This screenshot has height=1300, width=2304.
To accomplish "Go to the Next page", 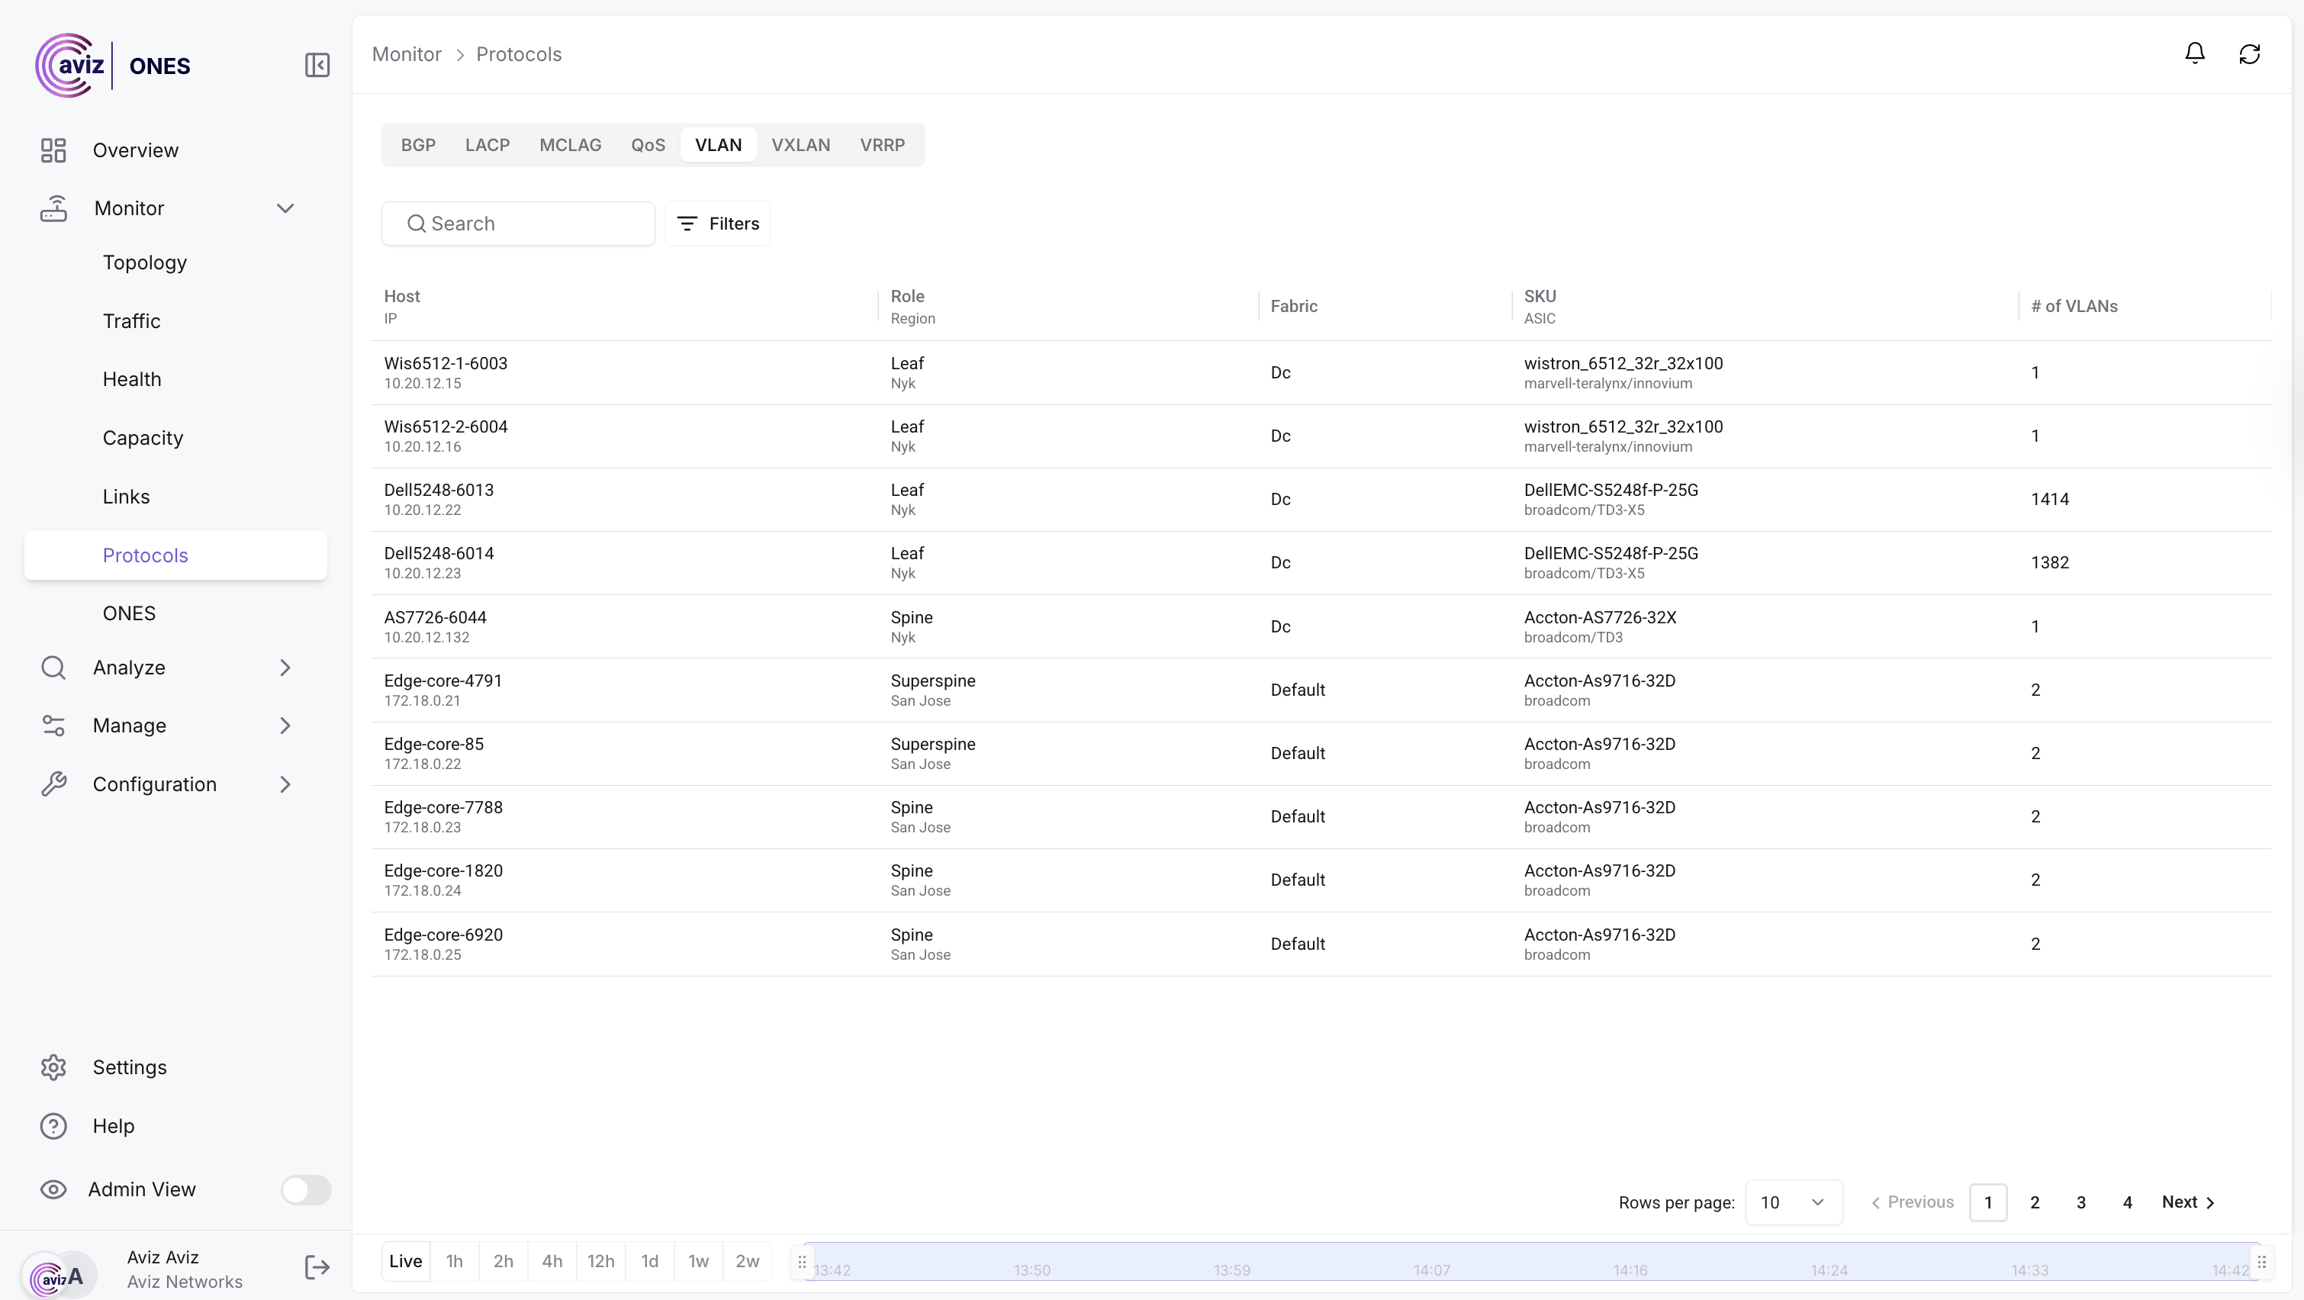I will pos(2188,1202).
